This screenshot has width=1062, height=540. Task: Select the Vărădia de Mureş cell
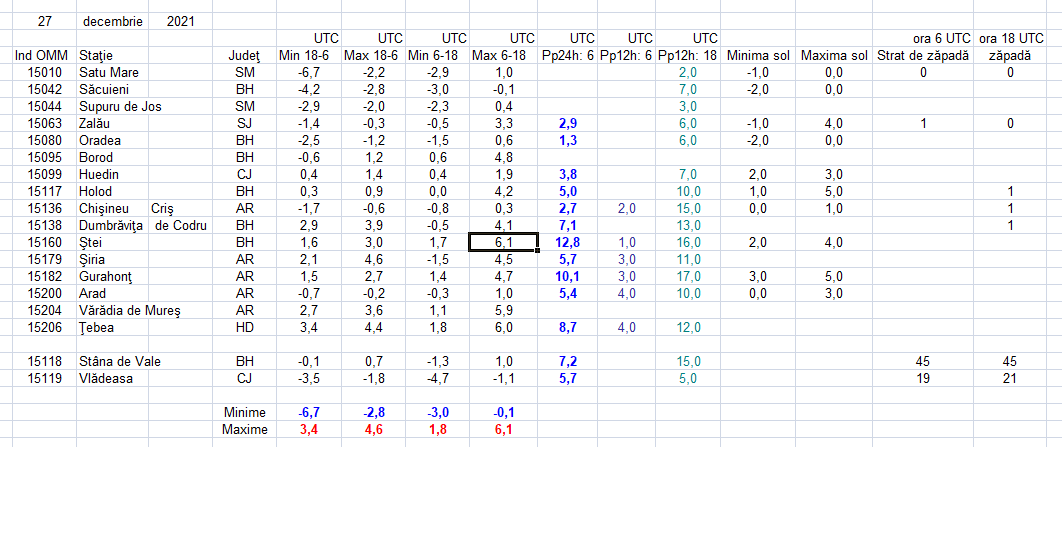point(129,310)
